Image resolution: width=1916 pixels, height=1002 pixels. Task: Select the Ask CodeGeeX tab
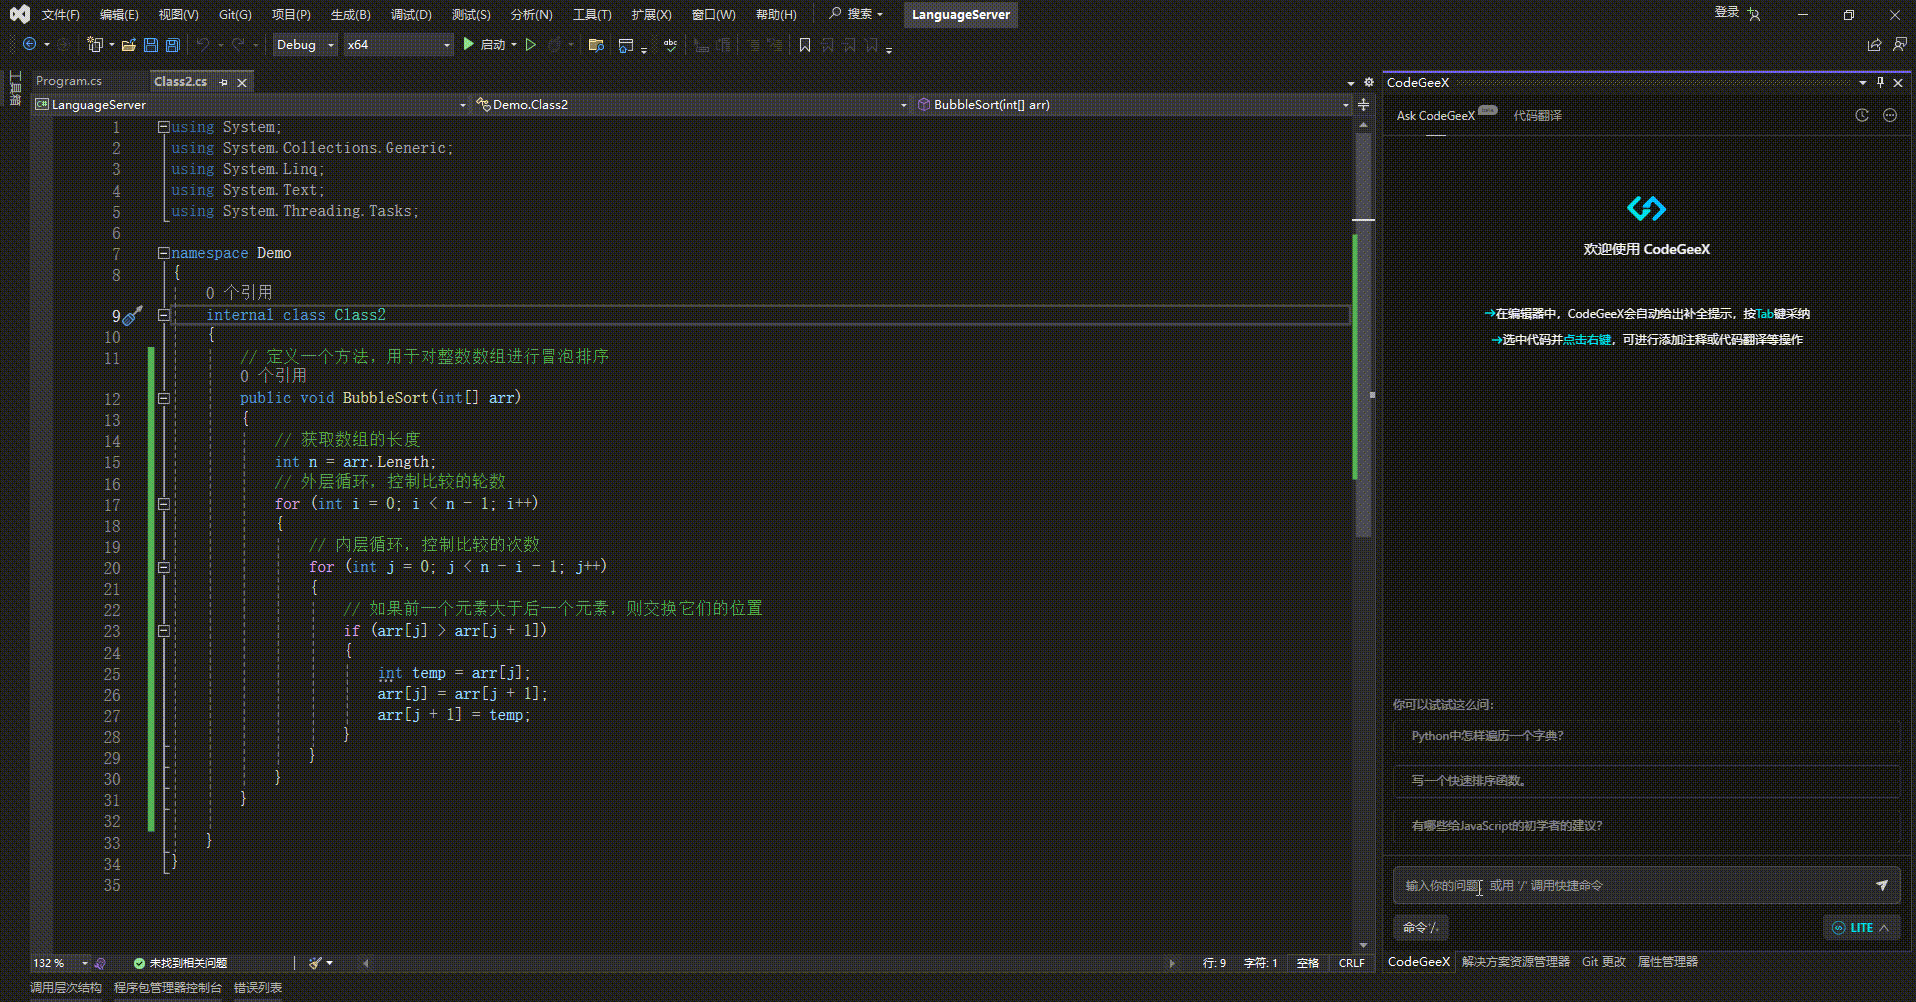pos(1436,116)
